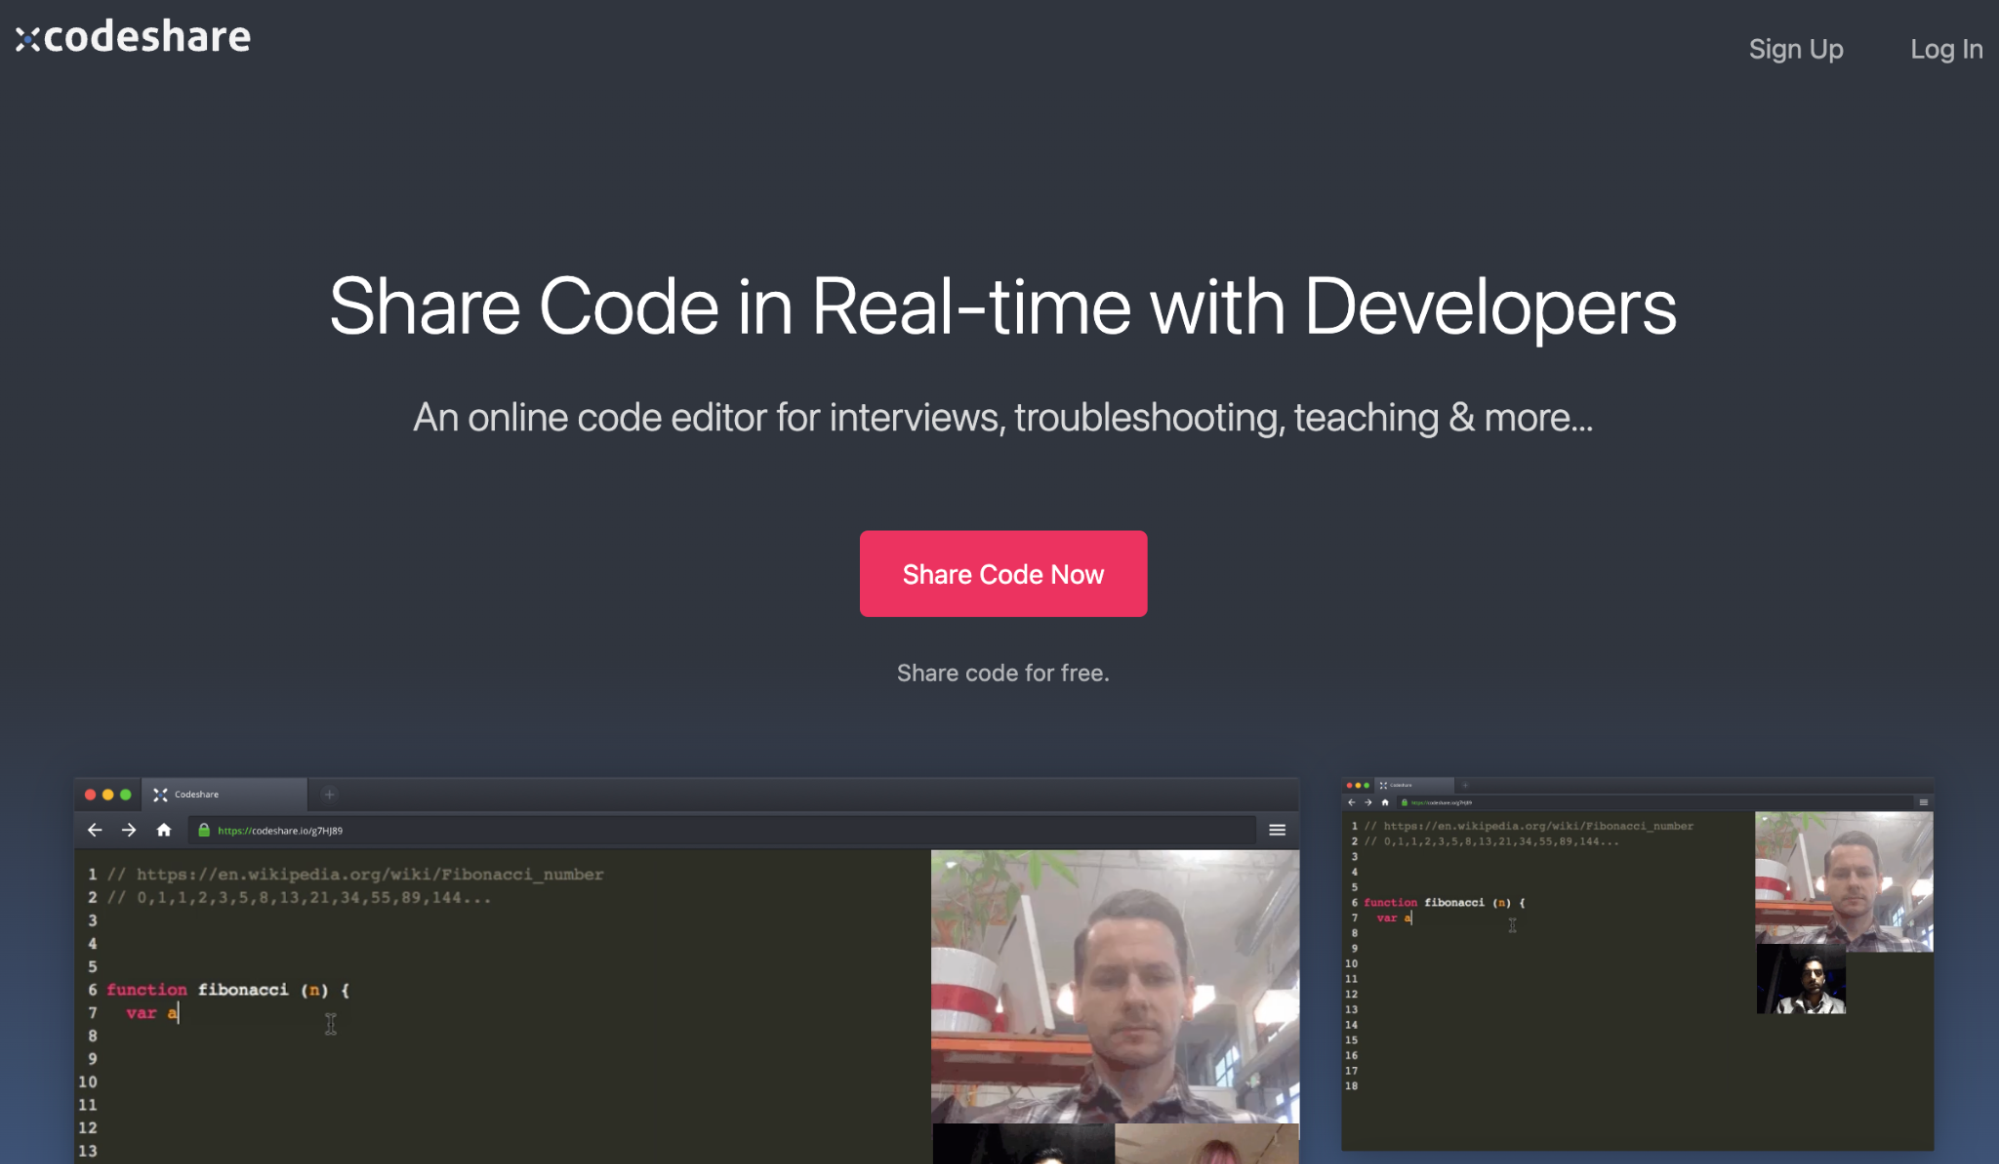Click 'function fibonacci (n) {' in large demo
1999x1165 pixels.
coord(228,990)
